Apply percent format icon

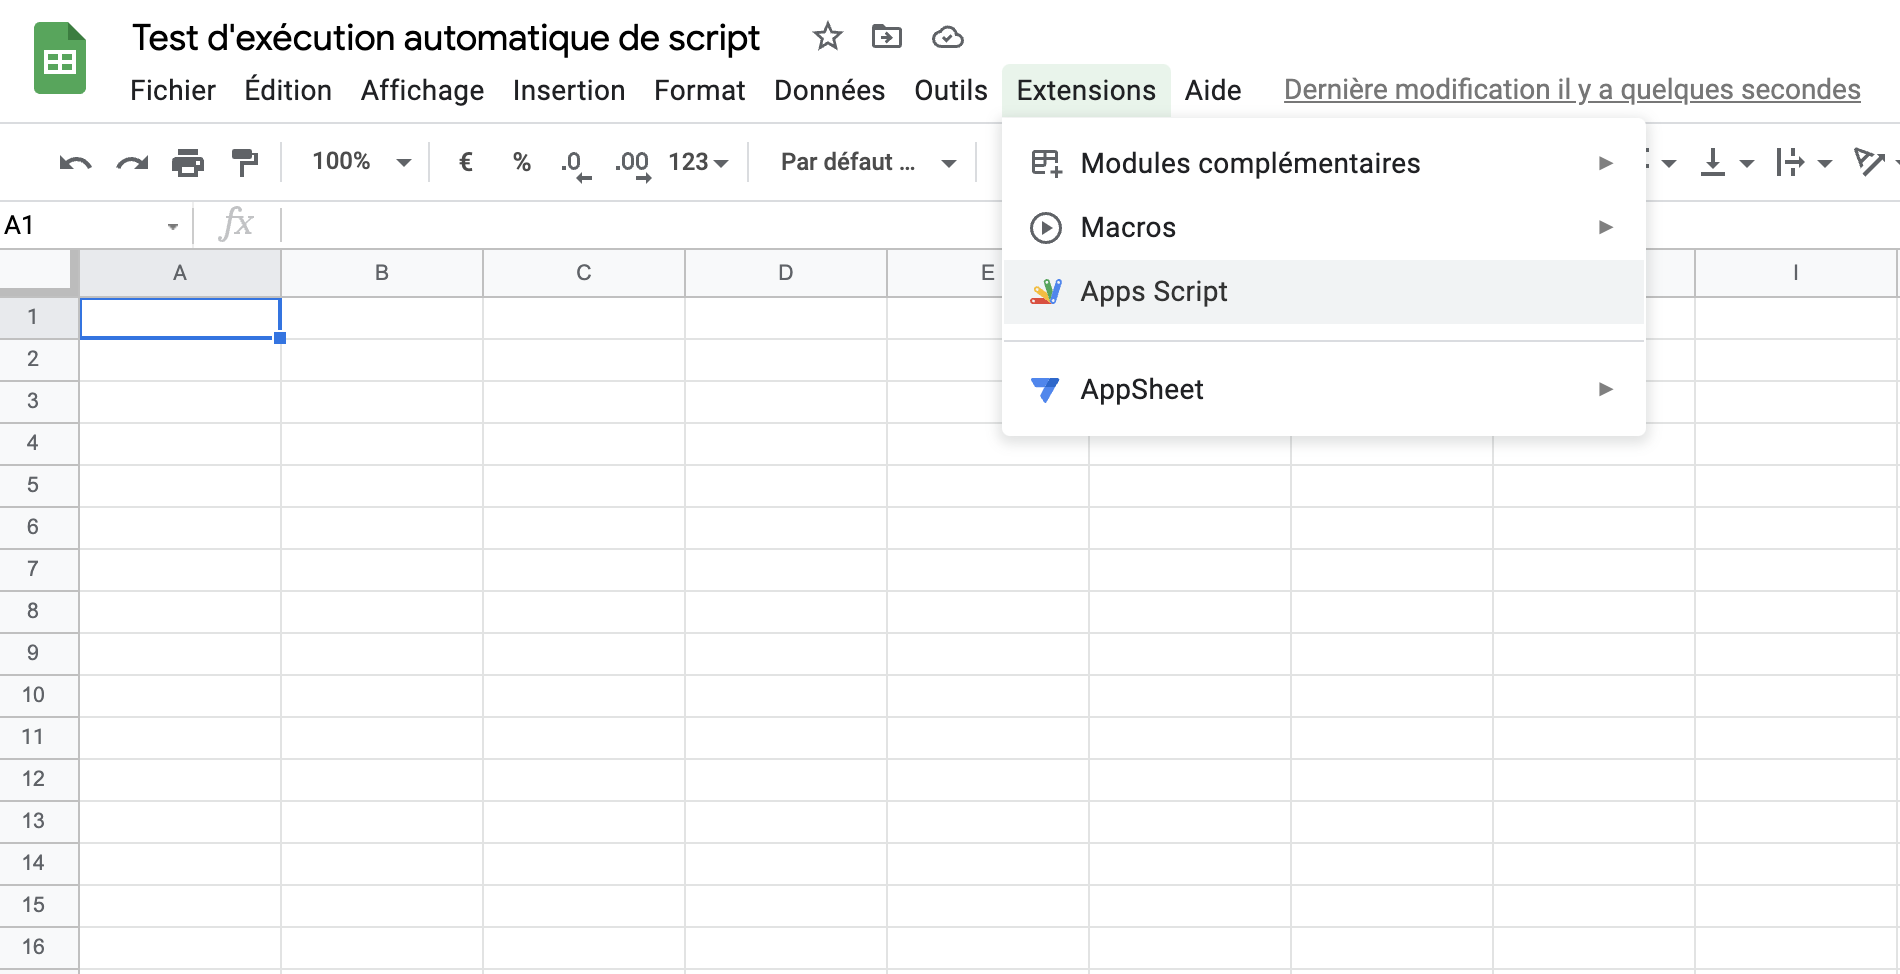coord(521,161)
